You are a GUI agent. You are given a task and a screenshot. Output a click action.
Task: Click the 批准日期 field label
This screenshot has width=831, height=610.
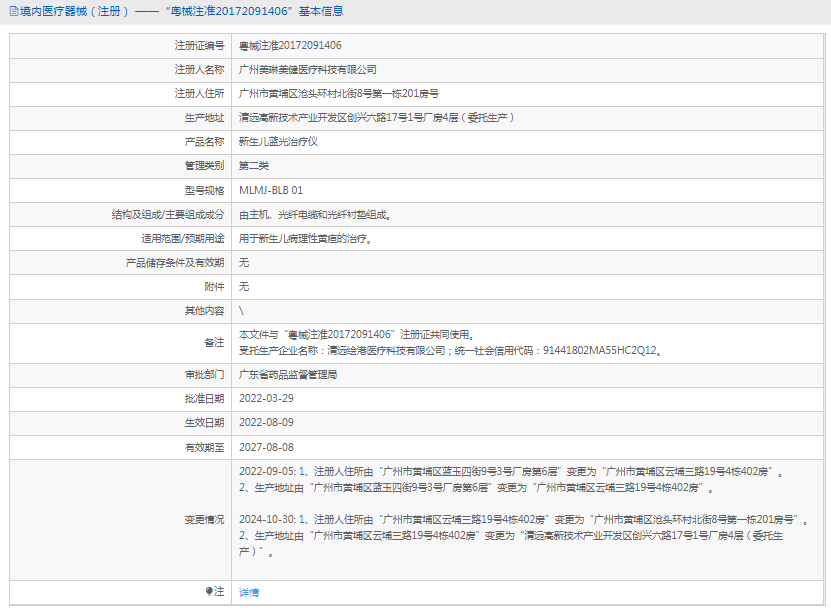coord(205,399)
